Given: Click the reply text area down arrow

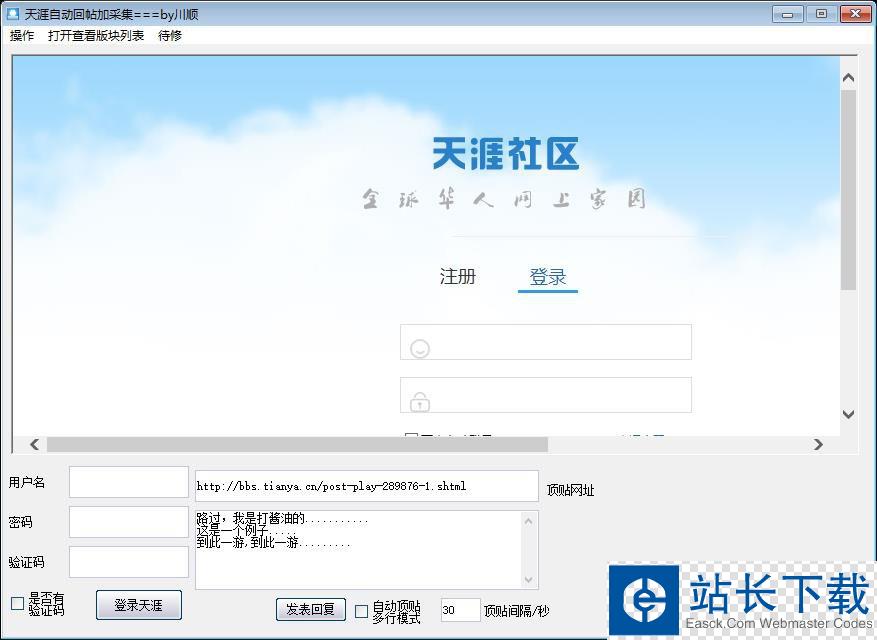Looking at the screenshot, I should 529,580.
